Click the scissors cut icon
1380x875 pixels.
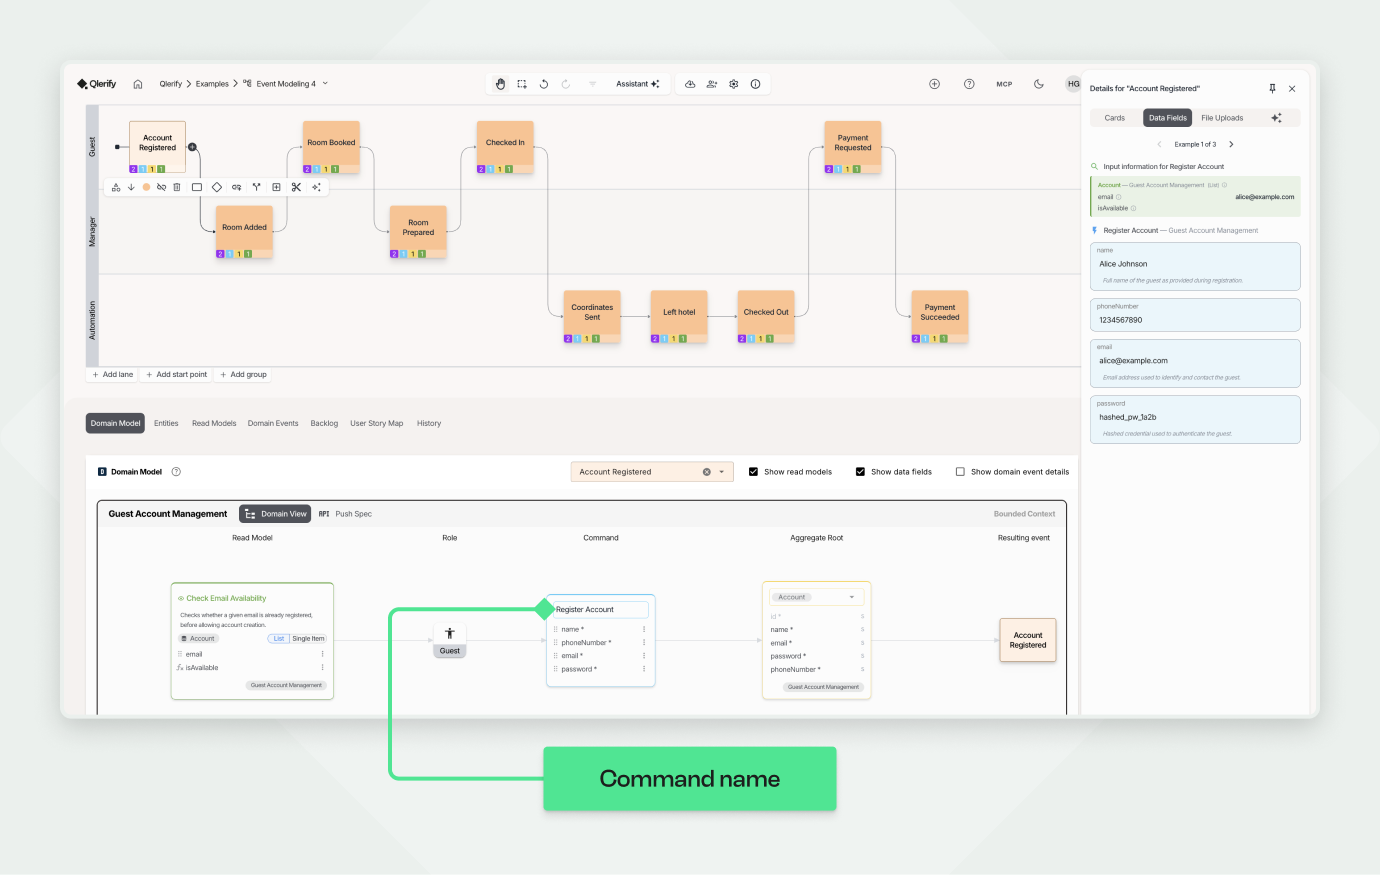296,187
